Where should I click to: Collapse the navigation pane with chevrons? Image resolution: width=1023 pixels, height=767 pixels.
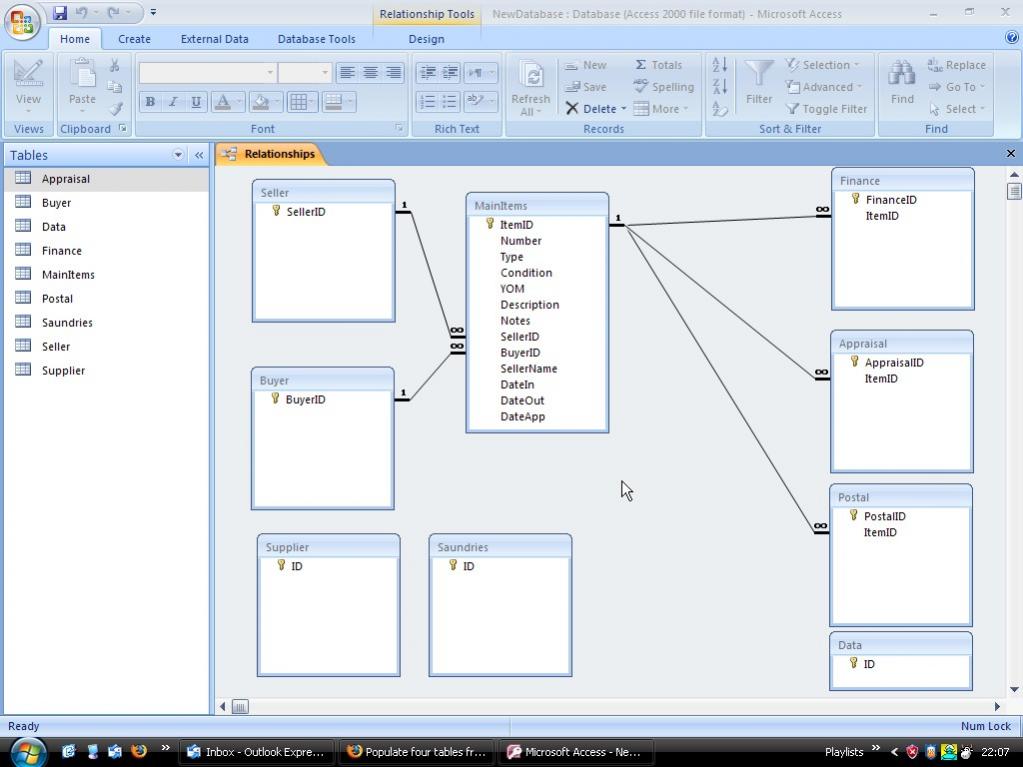[198, 155]
